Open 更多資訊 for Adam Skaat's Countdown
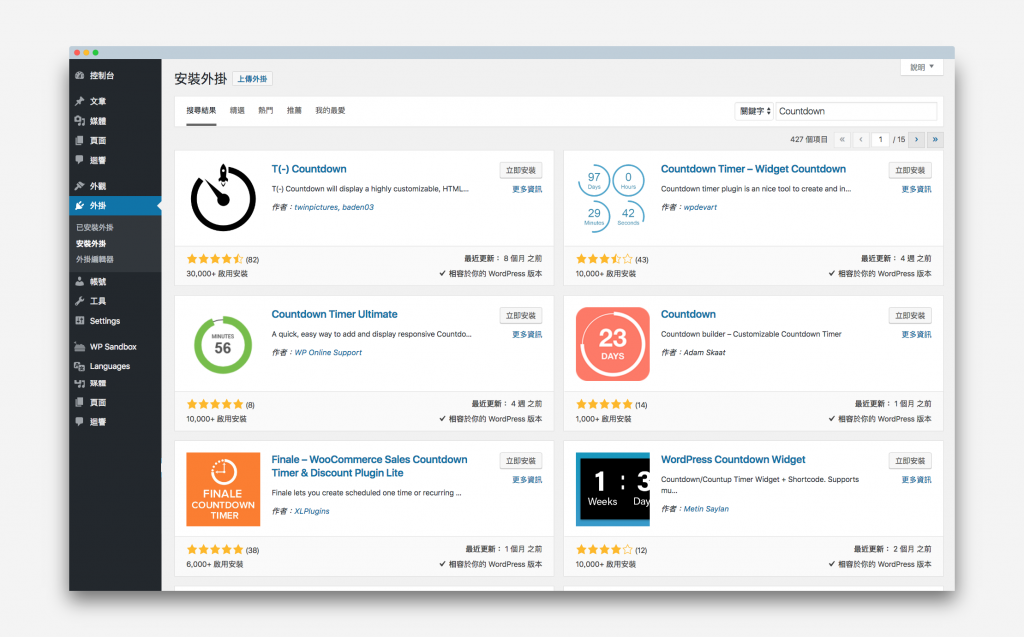The width and height of the screenshot is (1024, 637). tap(916, 335)
